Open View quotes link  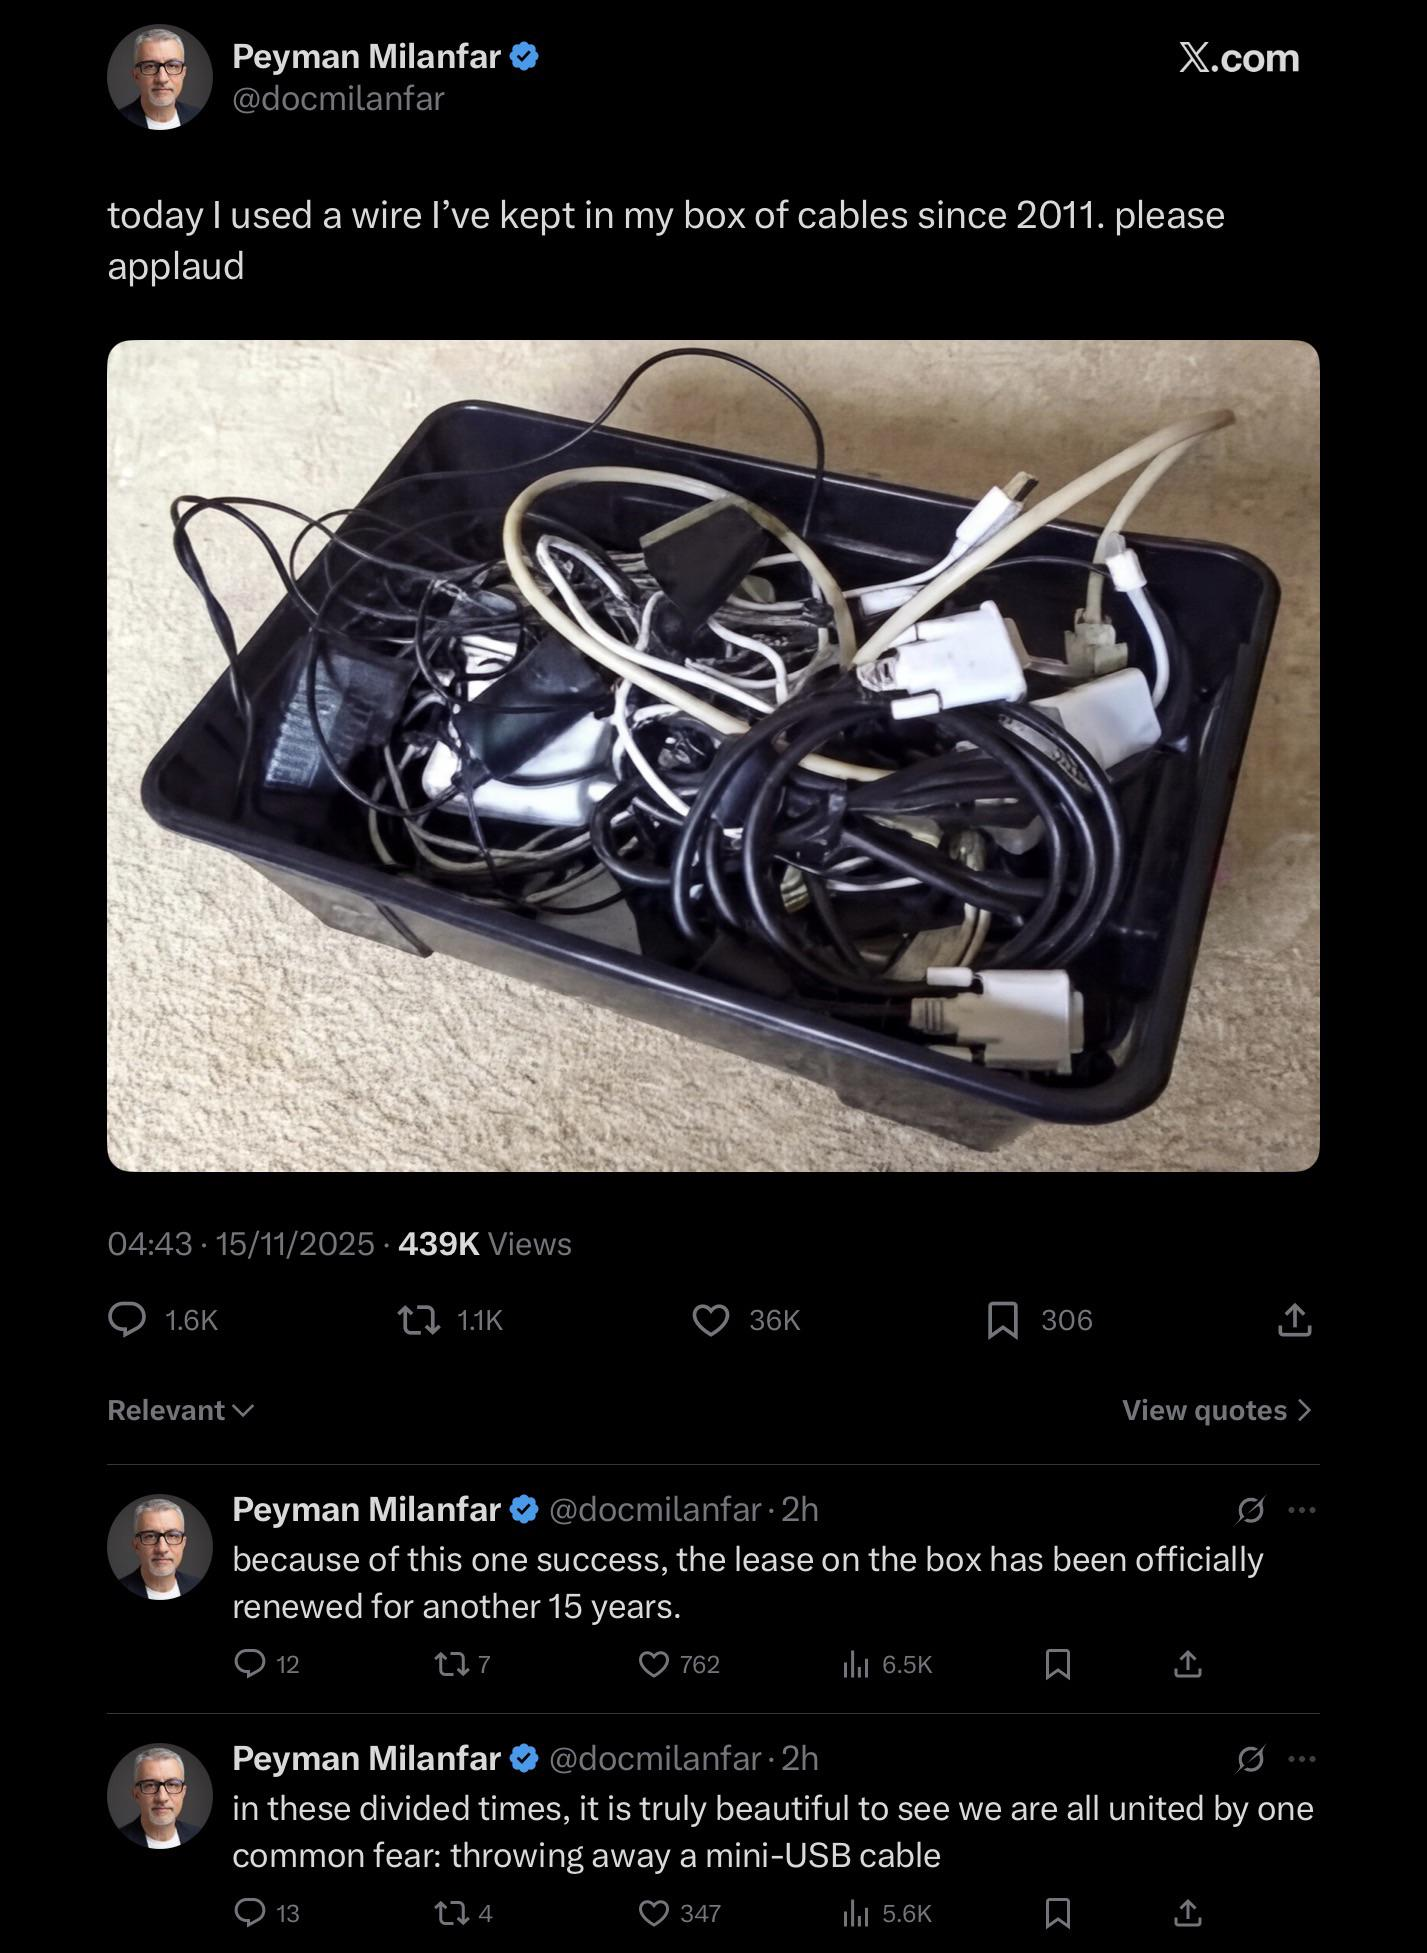coord(1216,1410)
